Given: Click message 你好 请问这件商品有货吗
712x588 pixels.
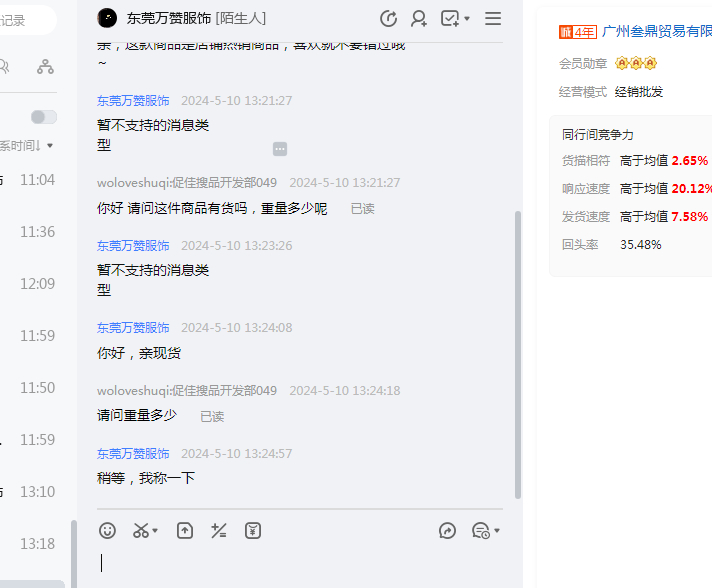Looking at the screenshot, I should (x=212, y=208).
